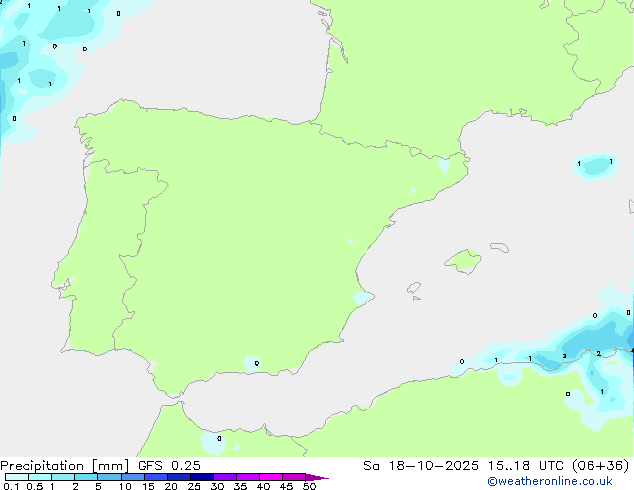Click the '0.5' legend scale label
Screen dimensions: 634x490
tap(35, 486)
